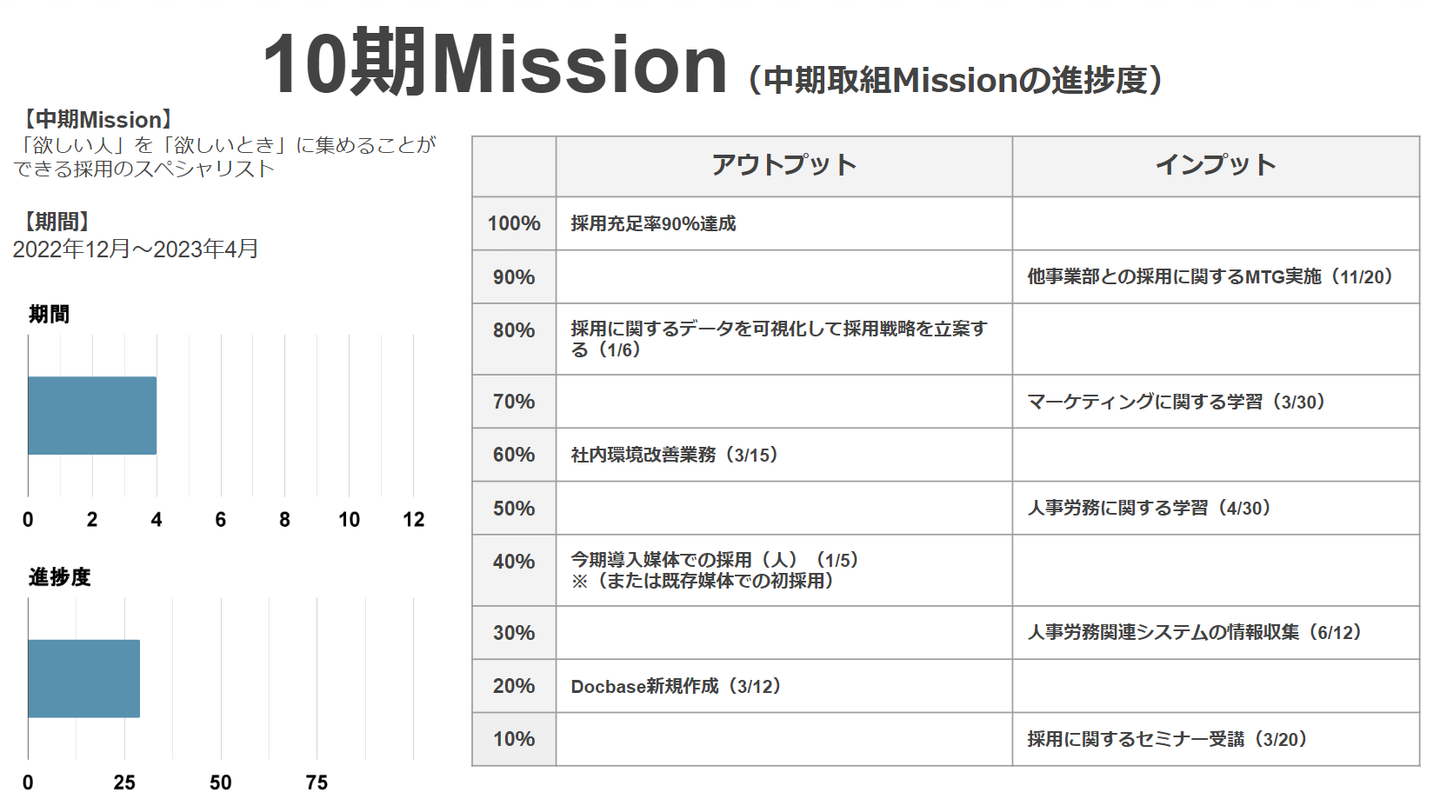Click the 今期導入媒体での採用 cell
Viewport: 1440px width, 805px height.
[714, 570]
